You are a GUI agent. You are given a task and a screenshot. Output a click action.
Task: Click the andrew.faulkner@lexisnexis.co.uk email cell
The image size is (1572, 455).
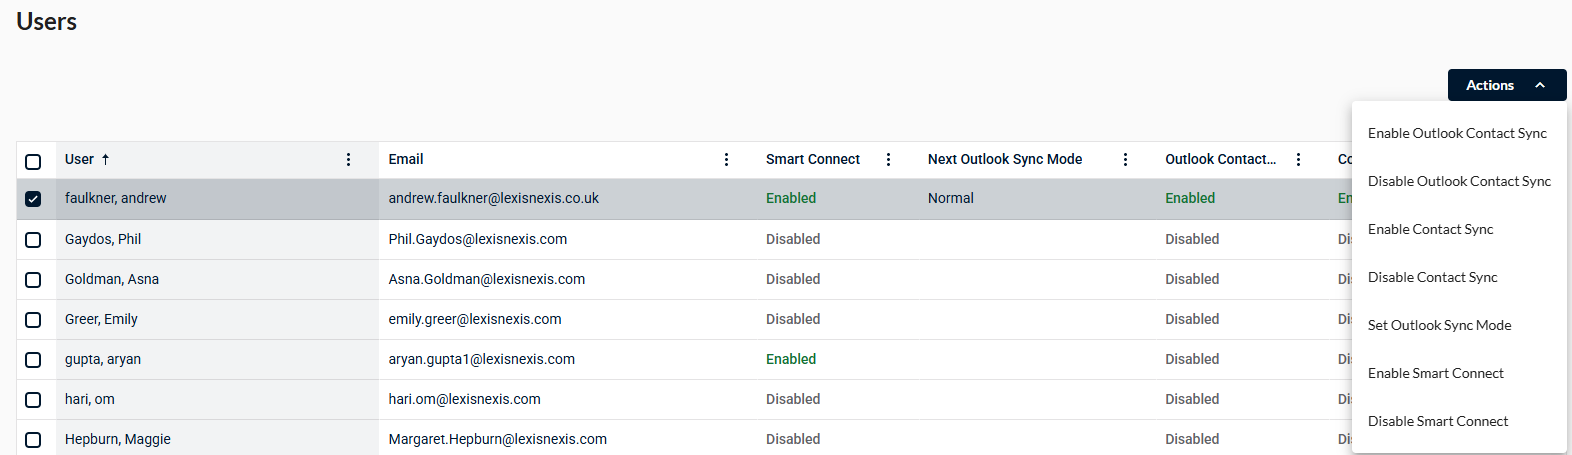[x=494, y=198]
